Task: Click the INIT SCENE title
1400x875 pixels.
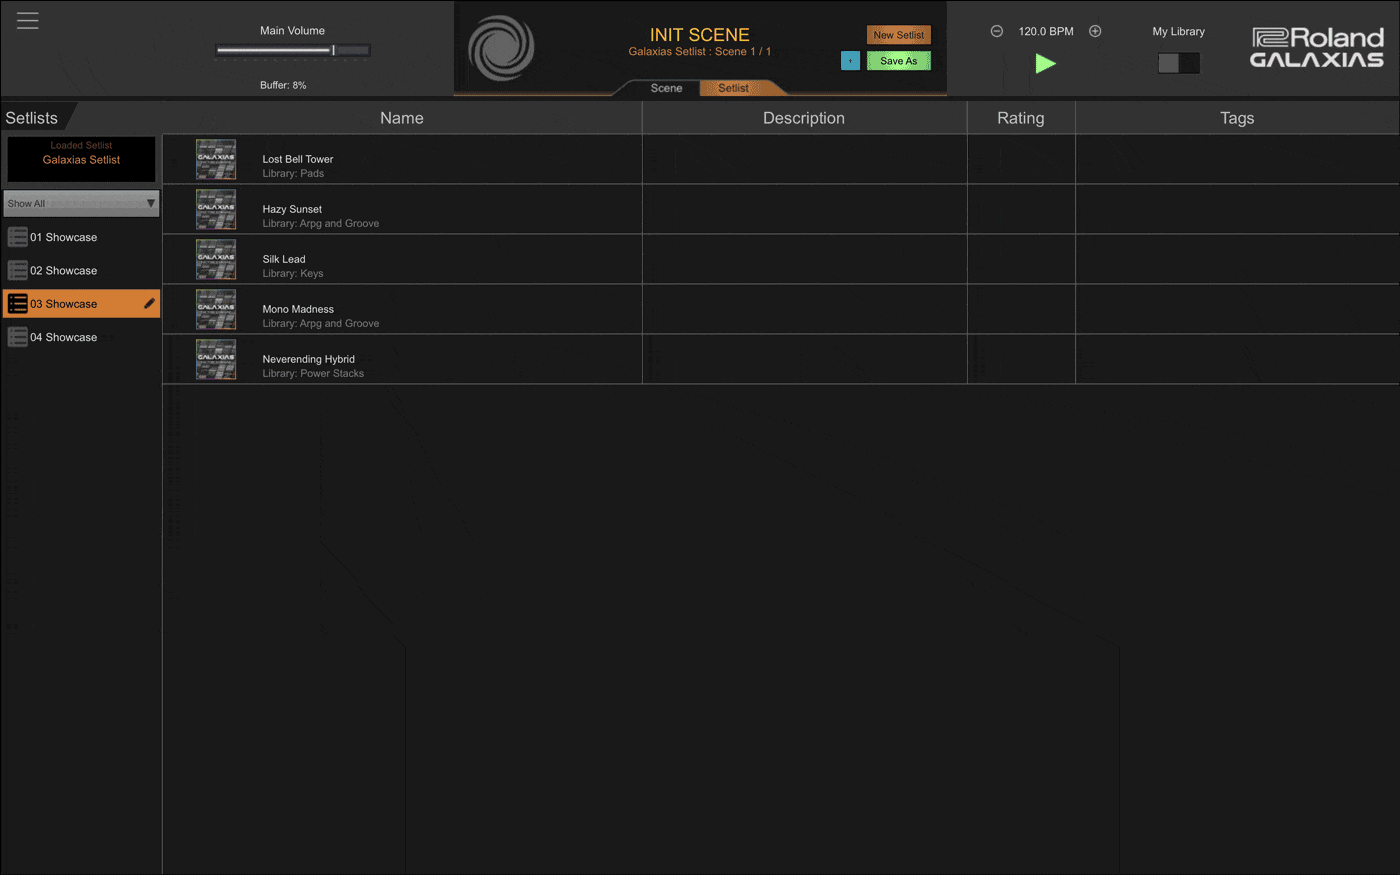Action: point(699,35)
